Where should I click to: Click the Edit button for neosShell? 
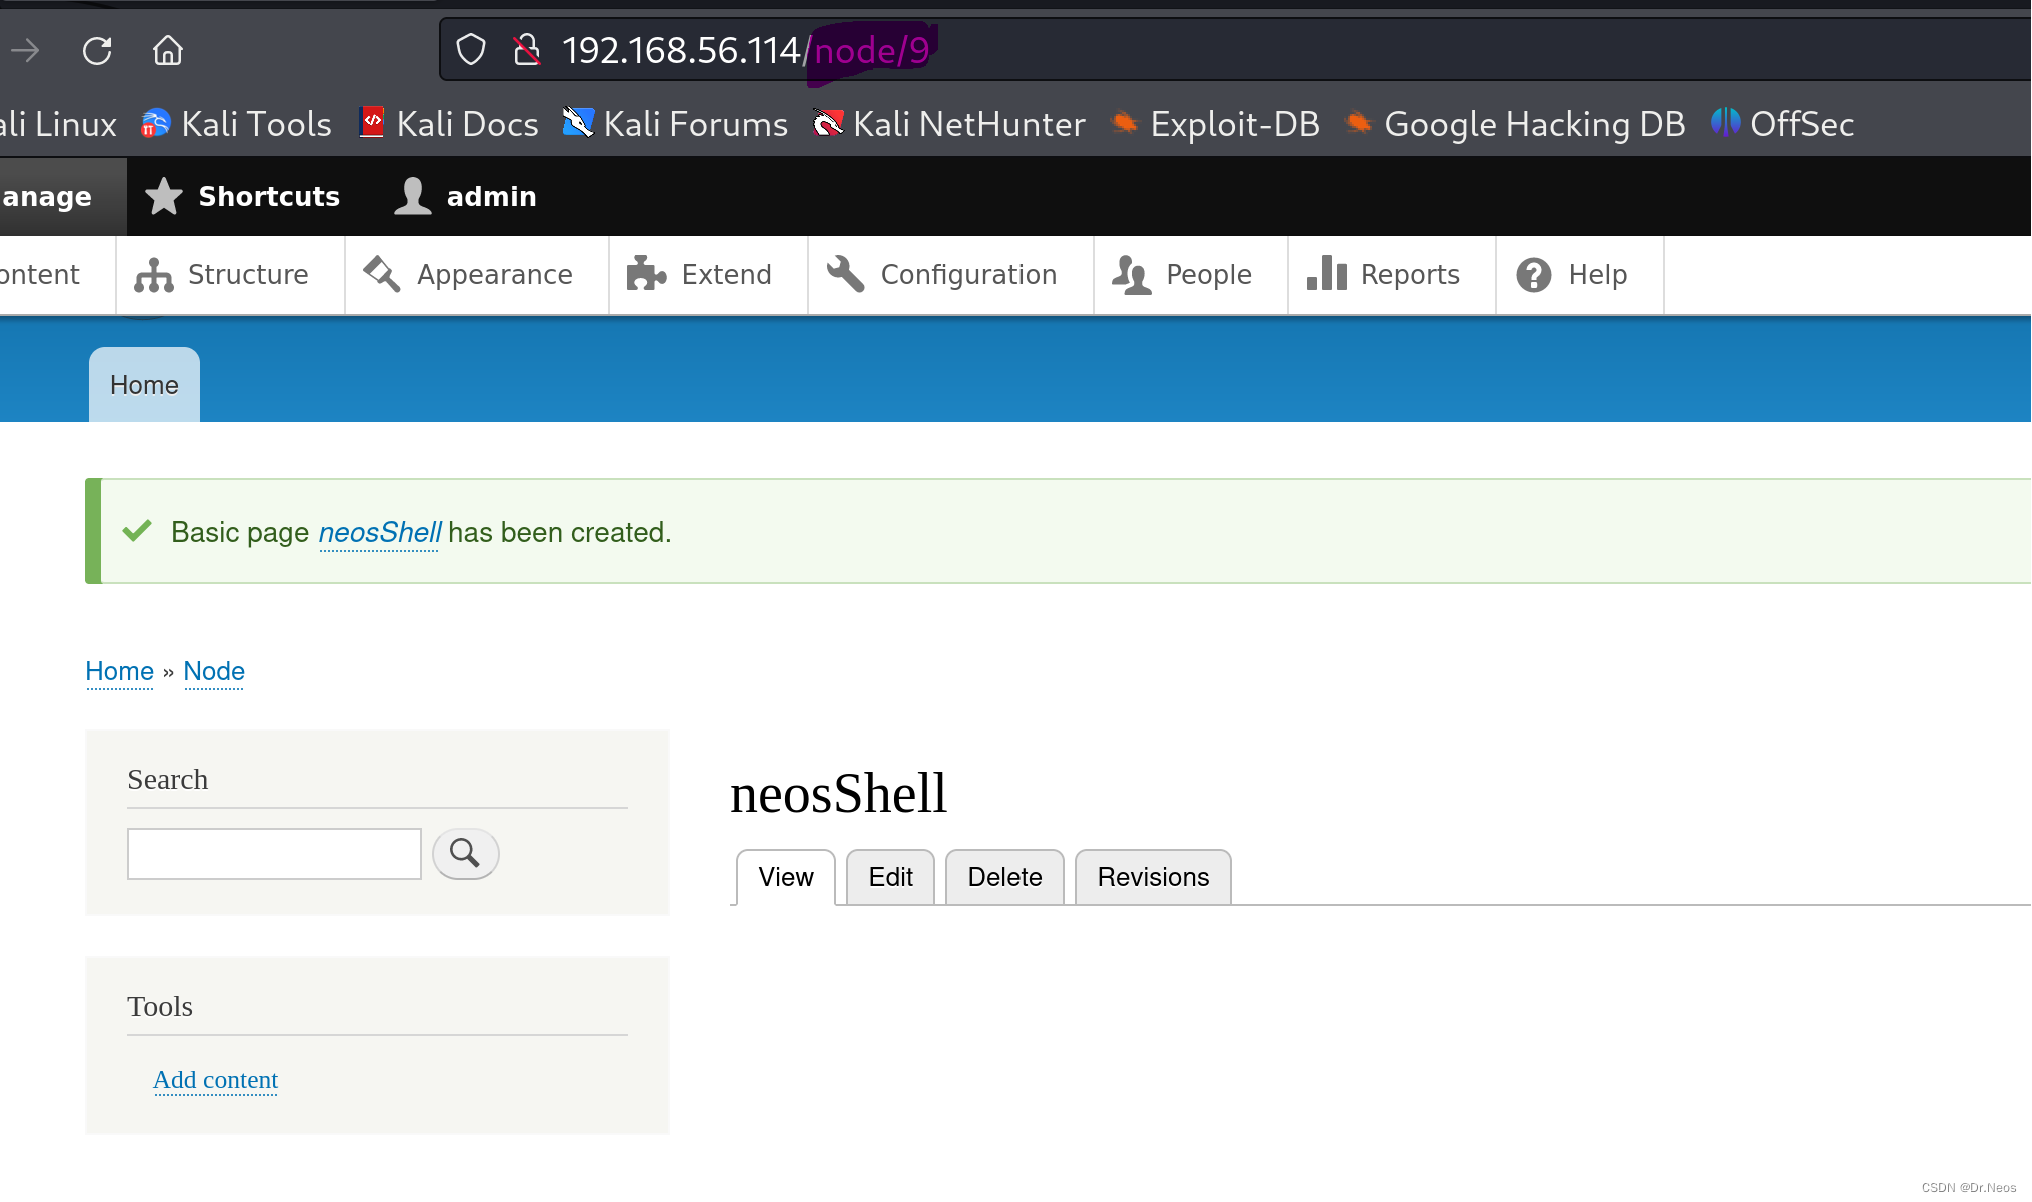(889, 877)
